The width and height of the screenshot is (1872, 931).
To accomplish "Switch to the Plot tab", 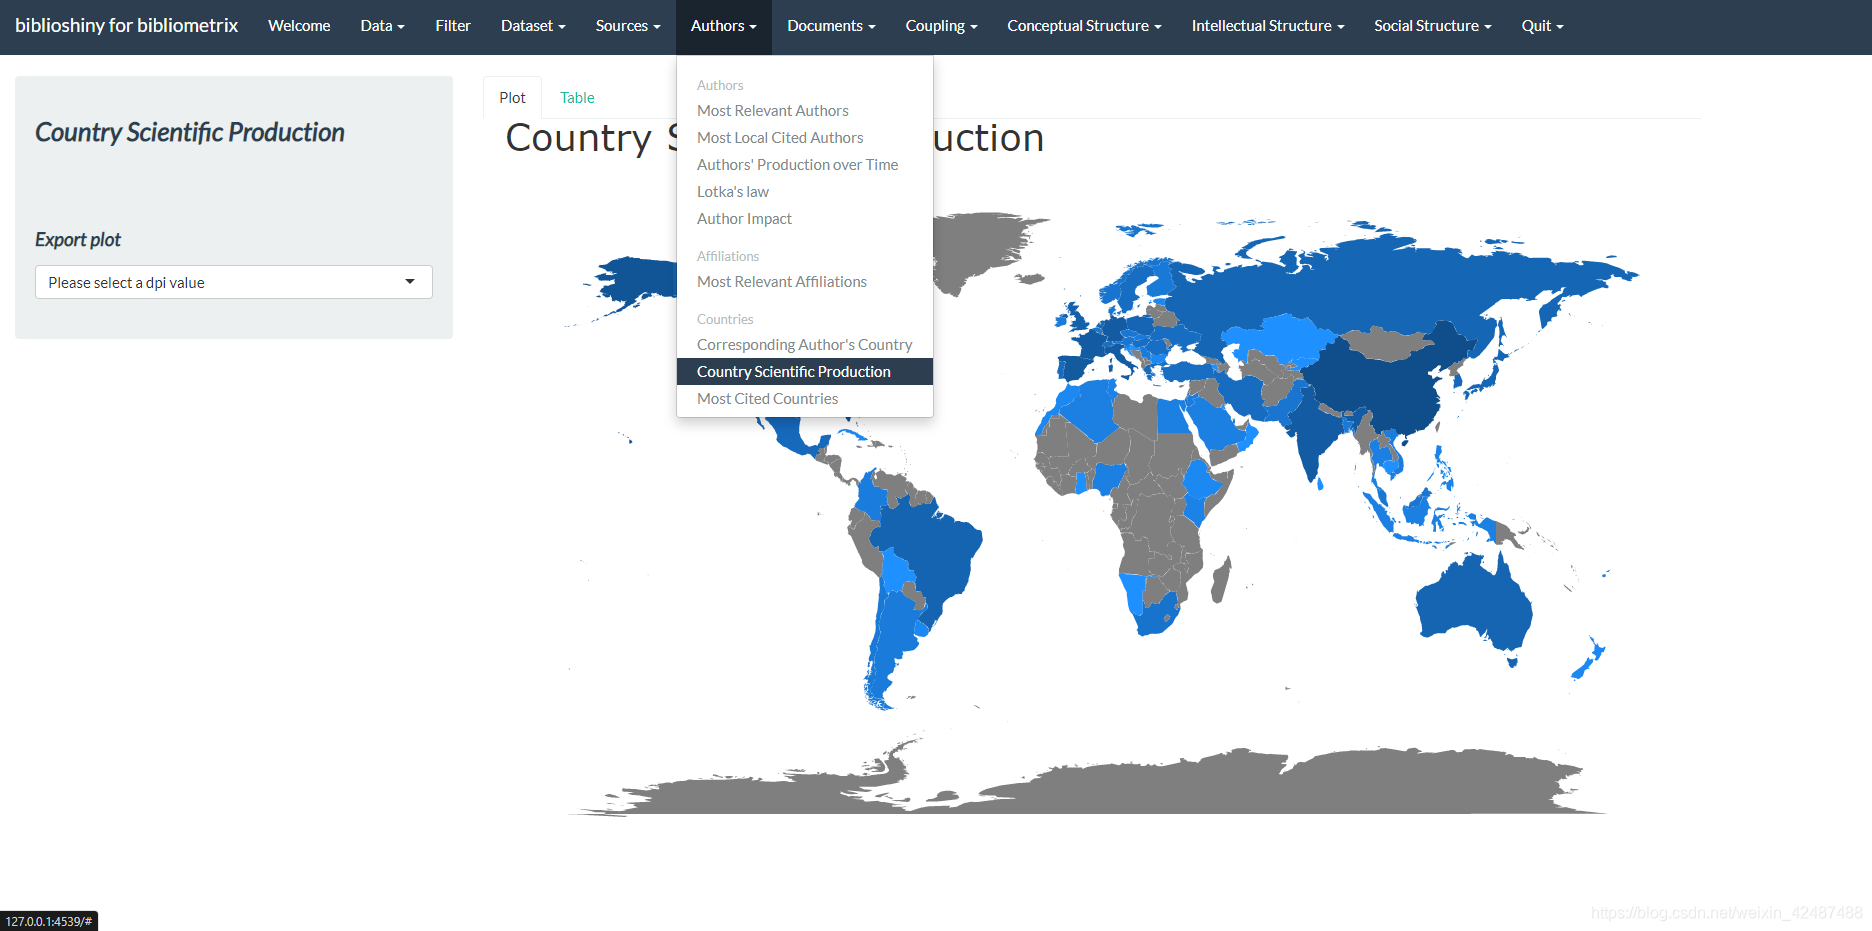I will coord(512,98).
